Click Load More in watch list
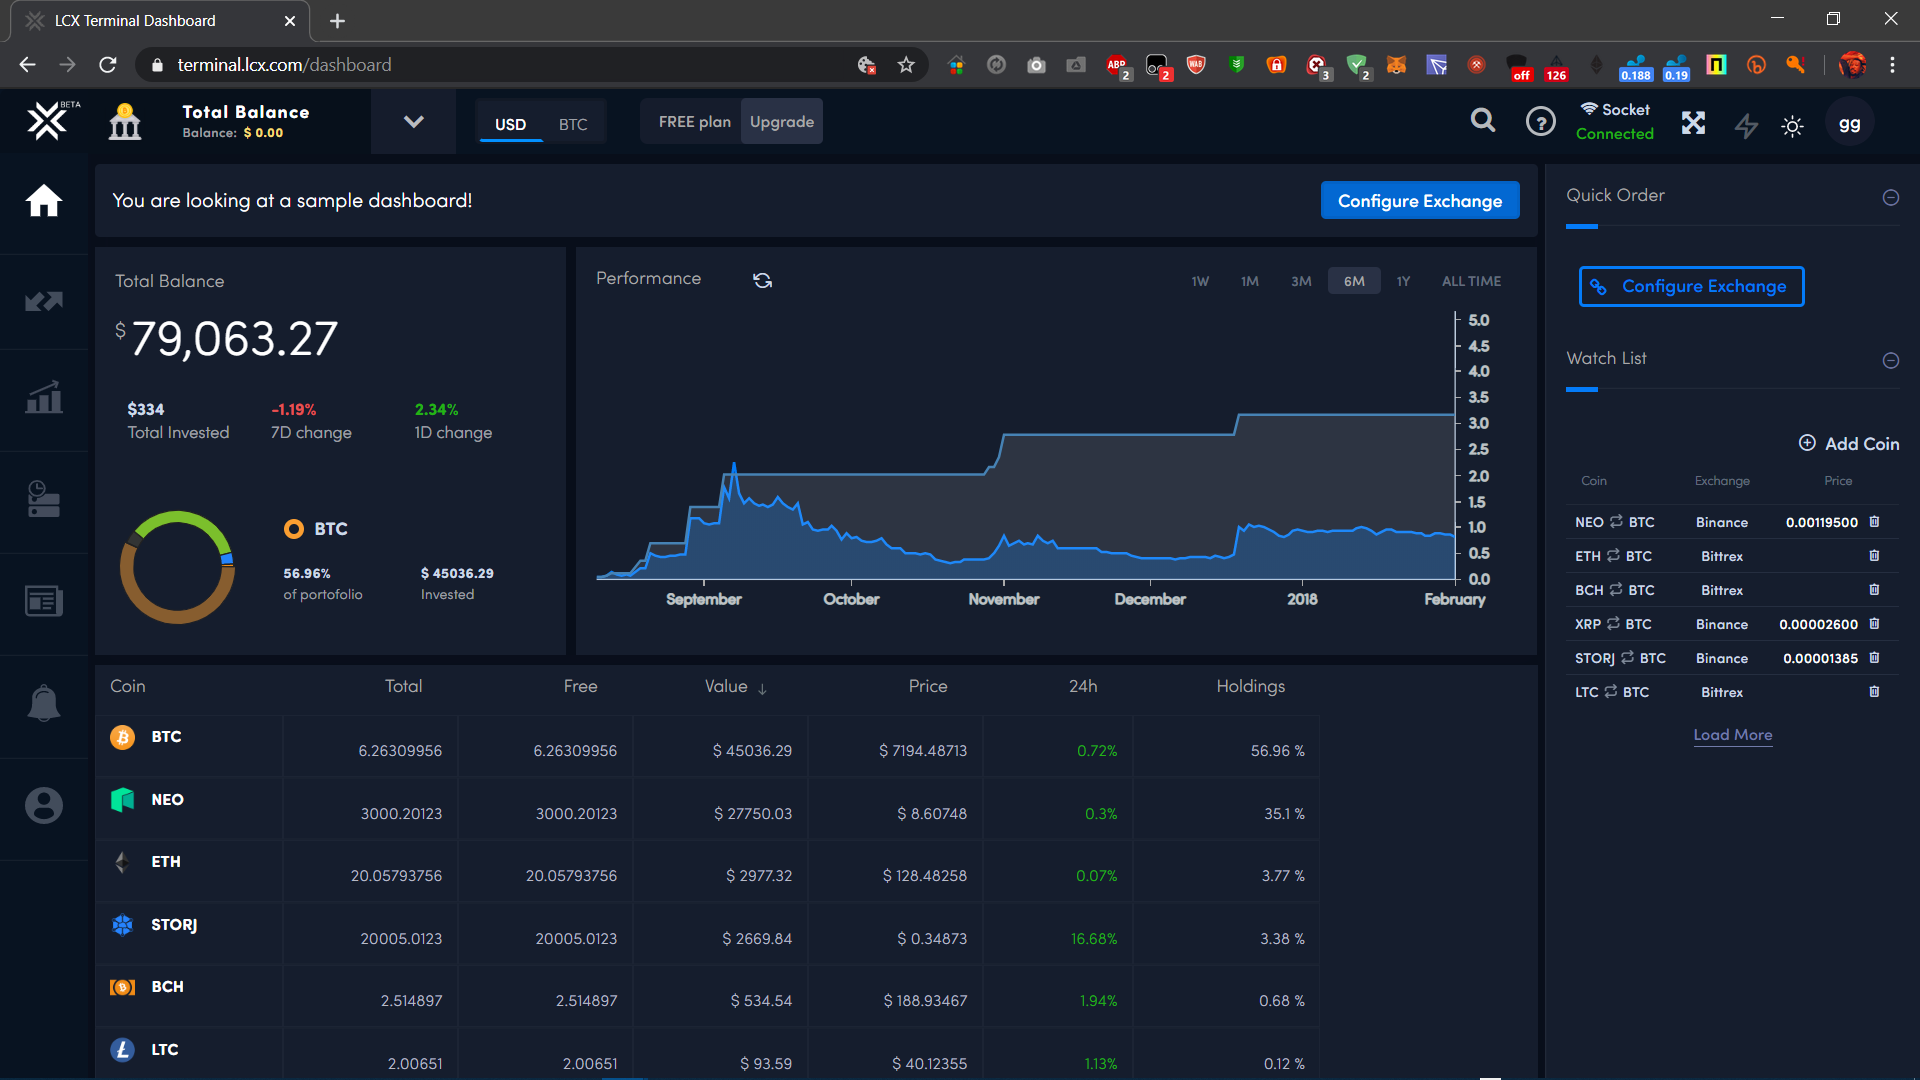The width and height of the screenshot is (1920, 1080). pyautogui.click(x=1732, y=735)
